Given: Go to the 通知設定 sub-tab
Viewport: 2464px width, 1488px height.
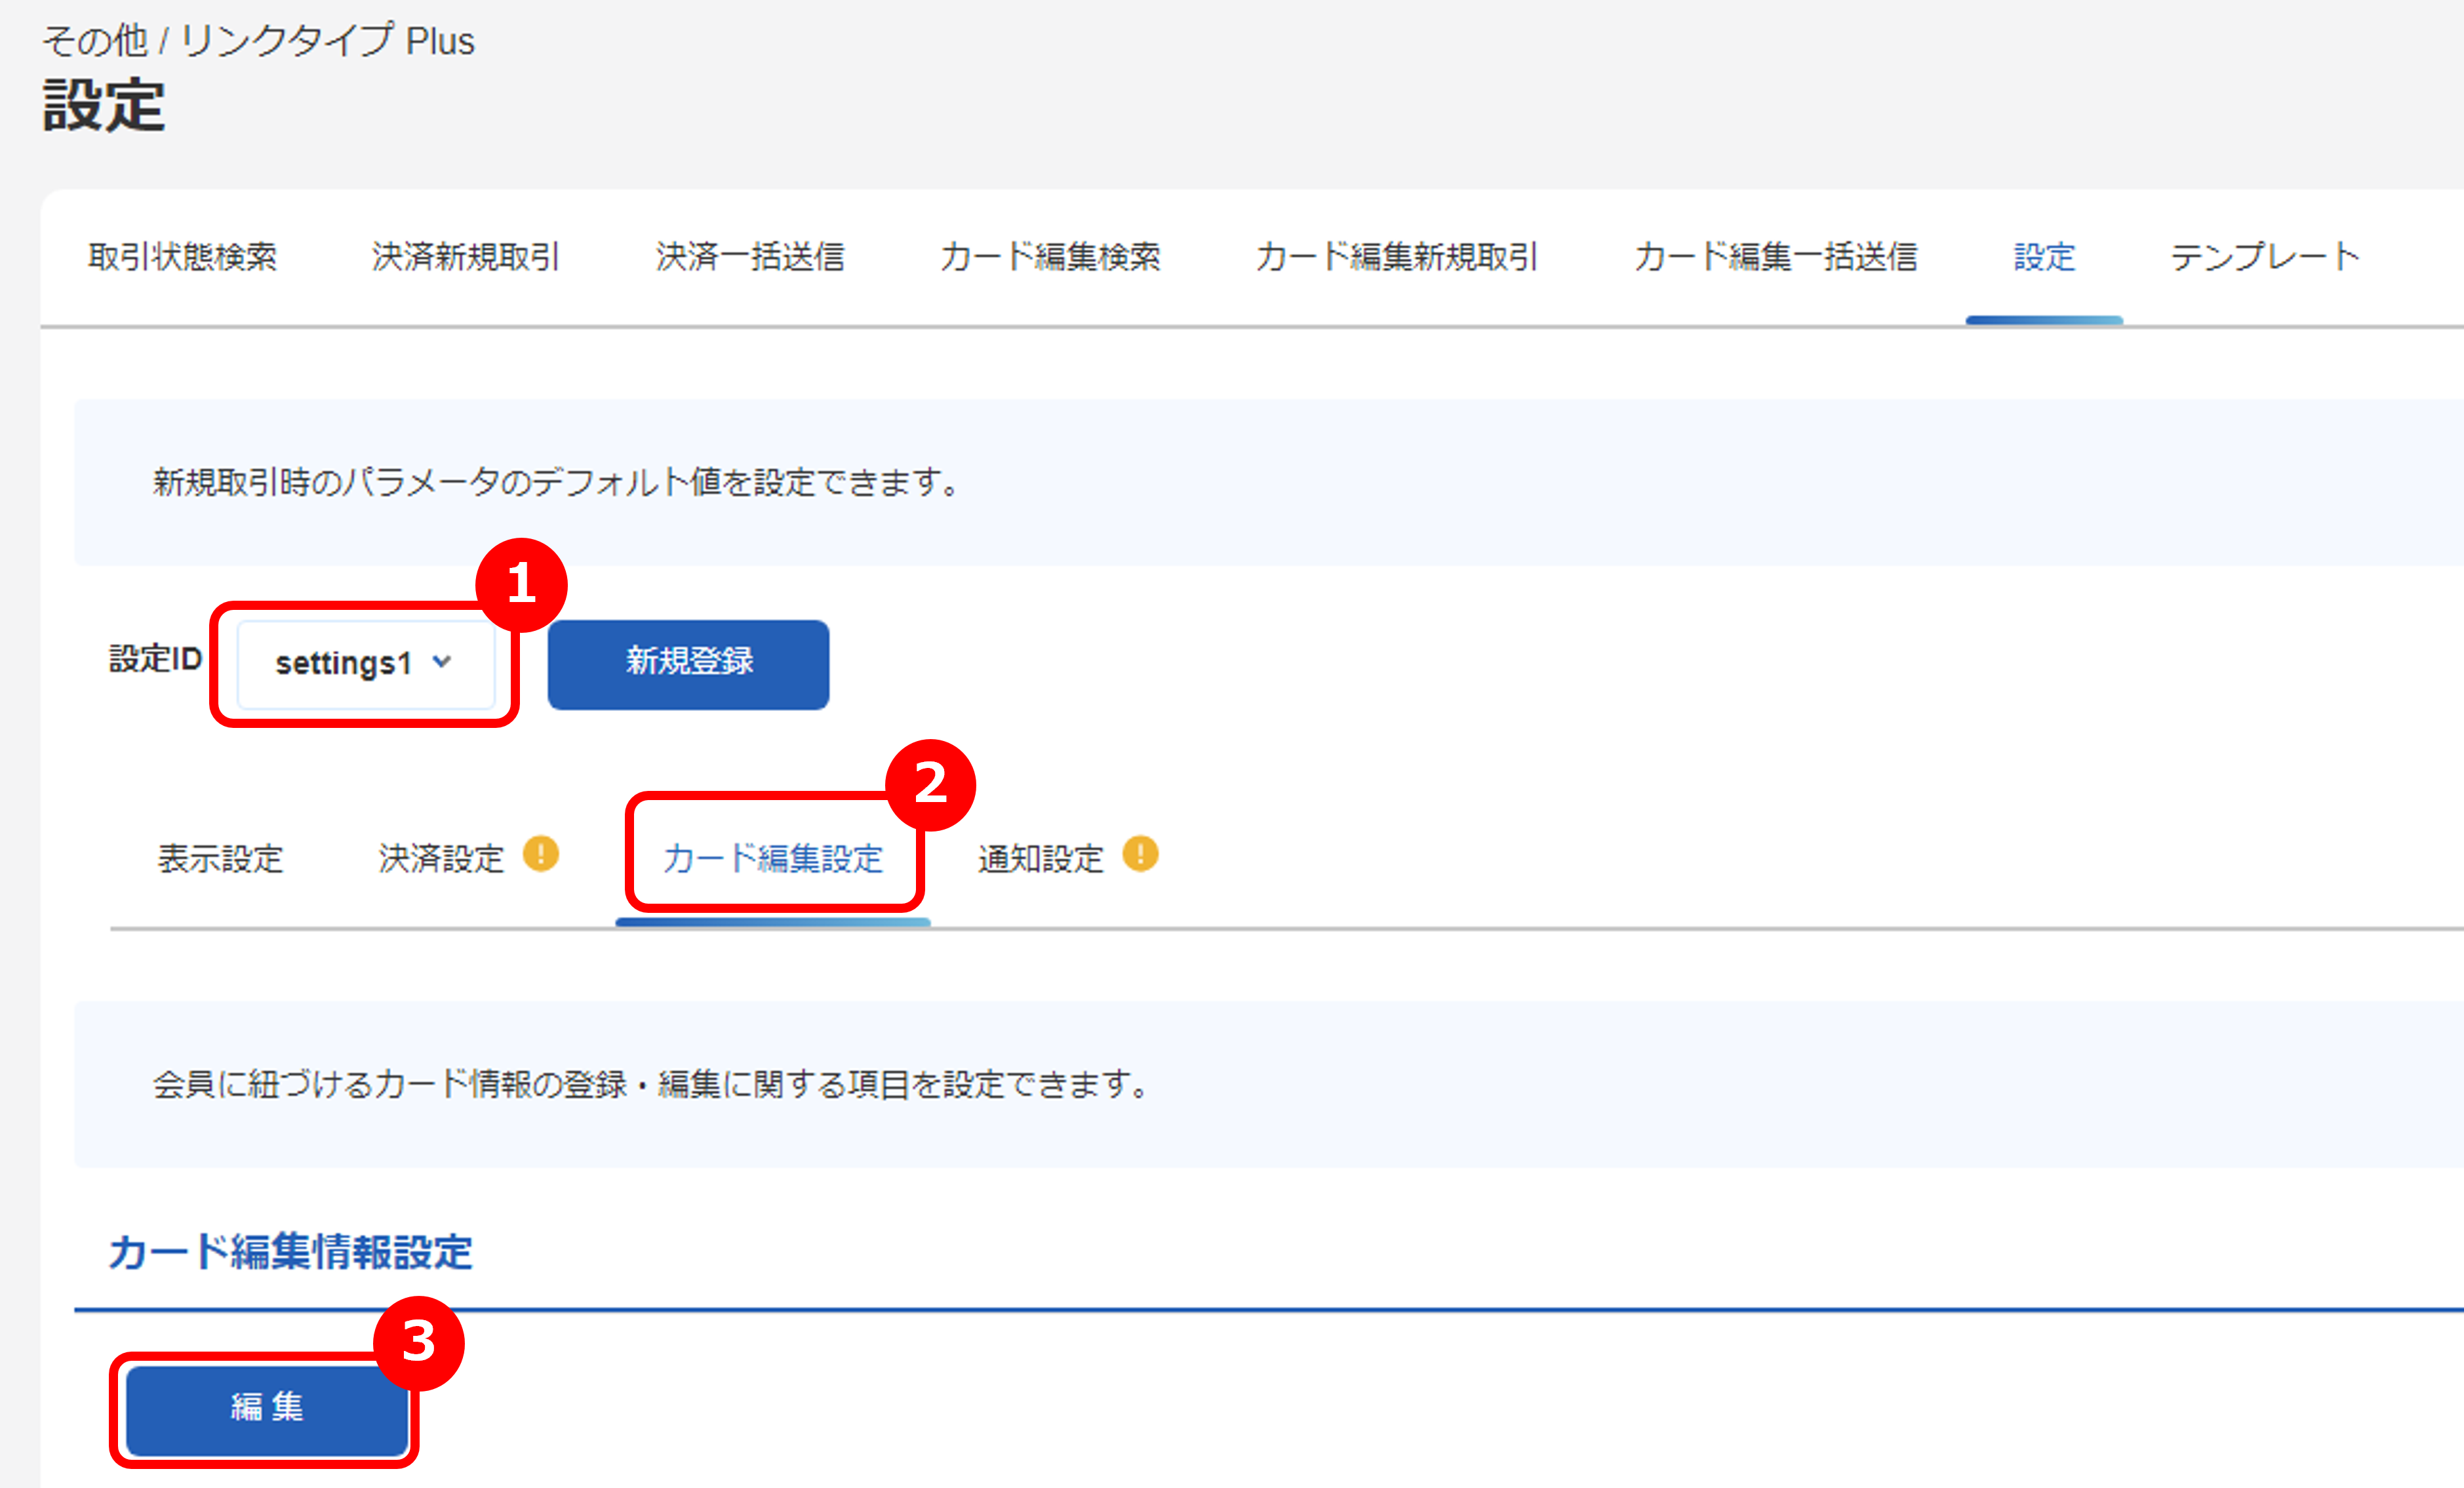Looking at the screenshot, I should click(x=1040, y=858).
